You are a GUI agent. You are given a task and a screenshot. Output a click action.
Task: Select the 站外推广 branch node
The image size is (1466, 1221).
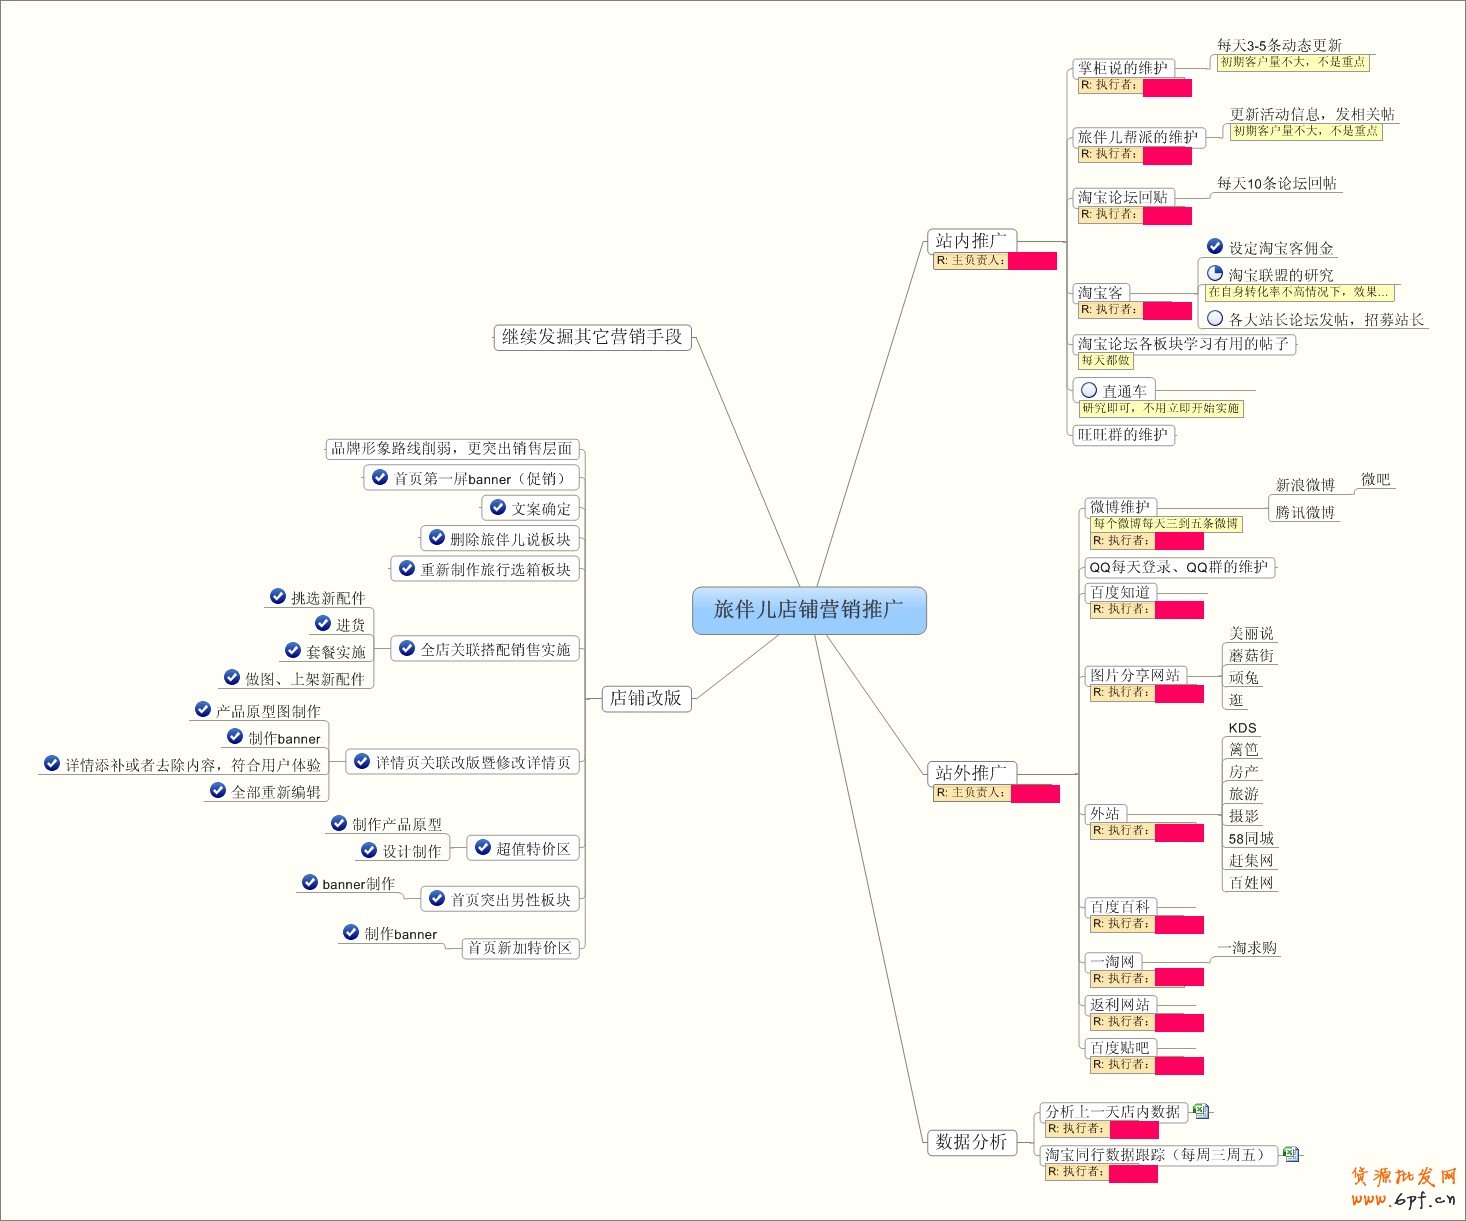971,773
